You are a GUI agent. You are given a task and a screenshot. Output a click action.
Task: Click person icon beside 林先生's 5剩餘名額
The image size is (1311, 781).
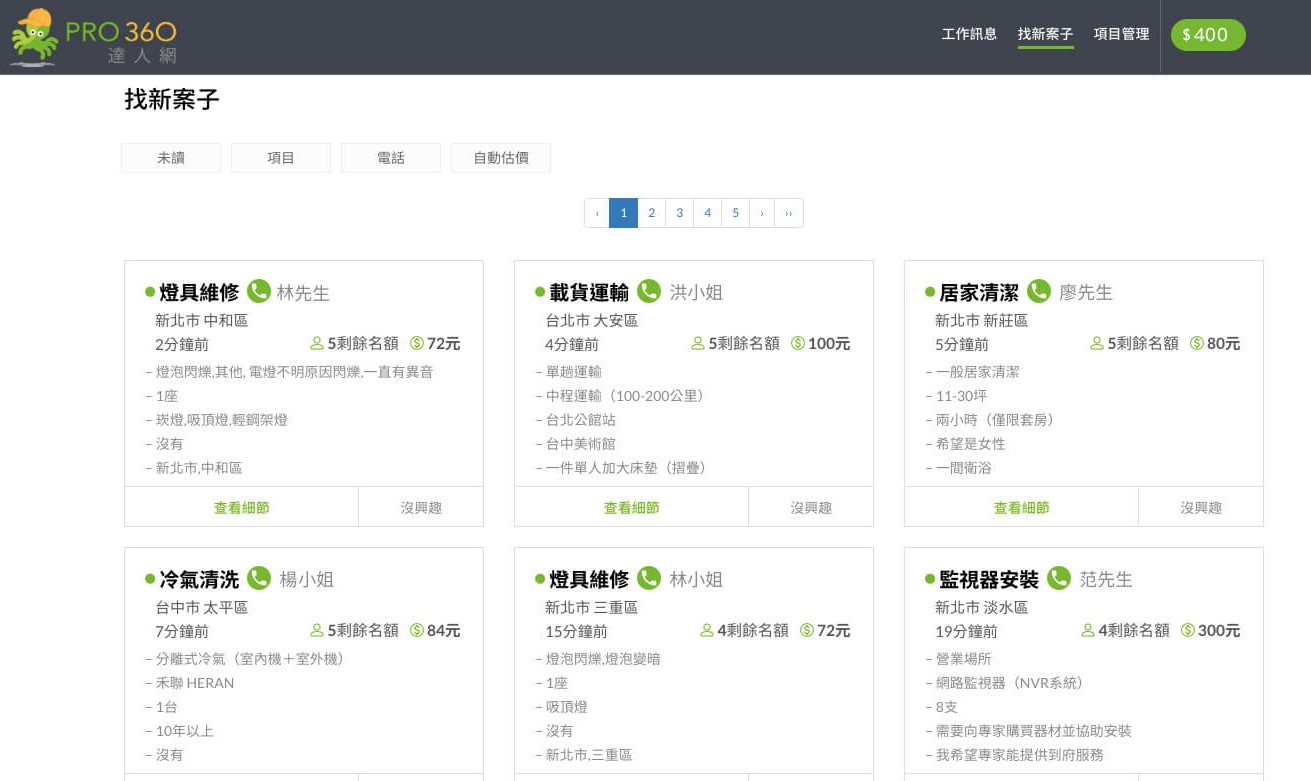point(317,343)
